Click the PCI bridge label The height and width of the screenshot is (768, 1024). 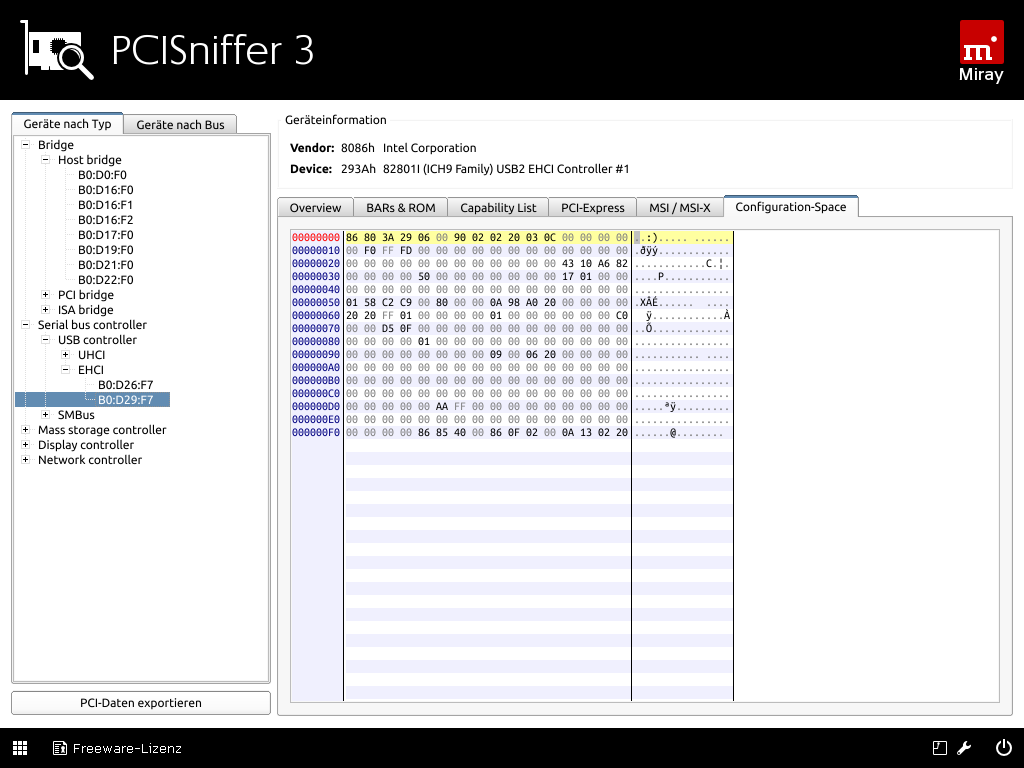[x=86, y=295]
